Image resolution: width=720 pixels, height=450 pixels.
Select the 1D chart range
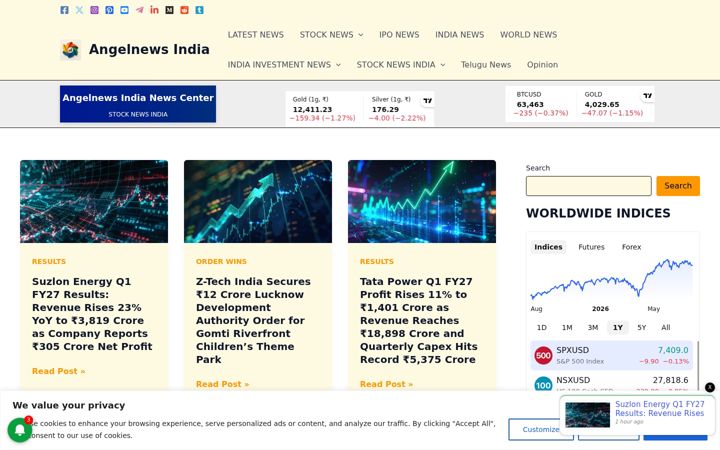(542, 327)
